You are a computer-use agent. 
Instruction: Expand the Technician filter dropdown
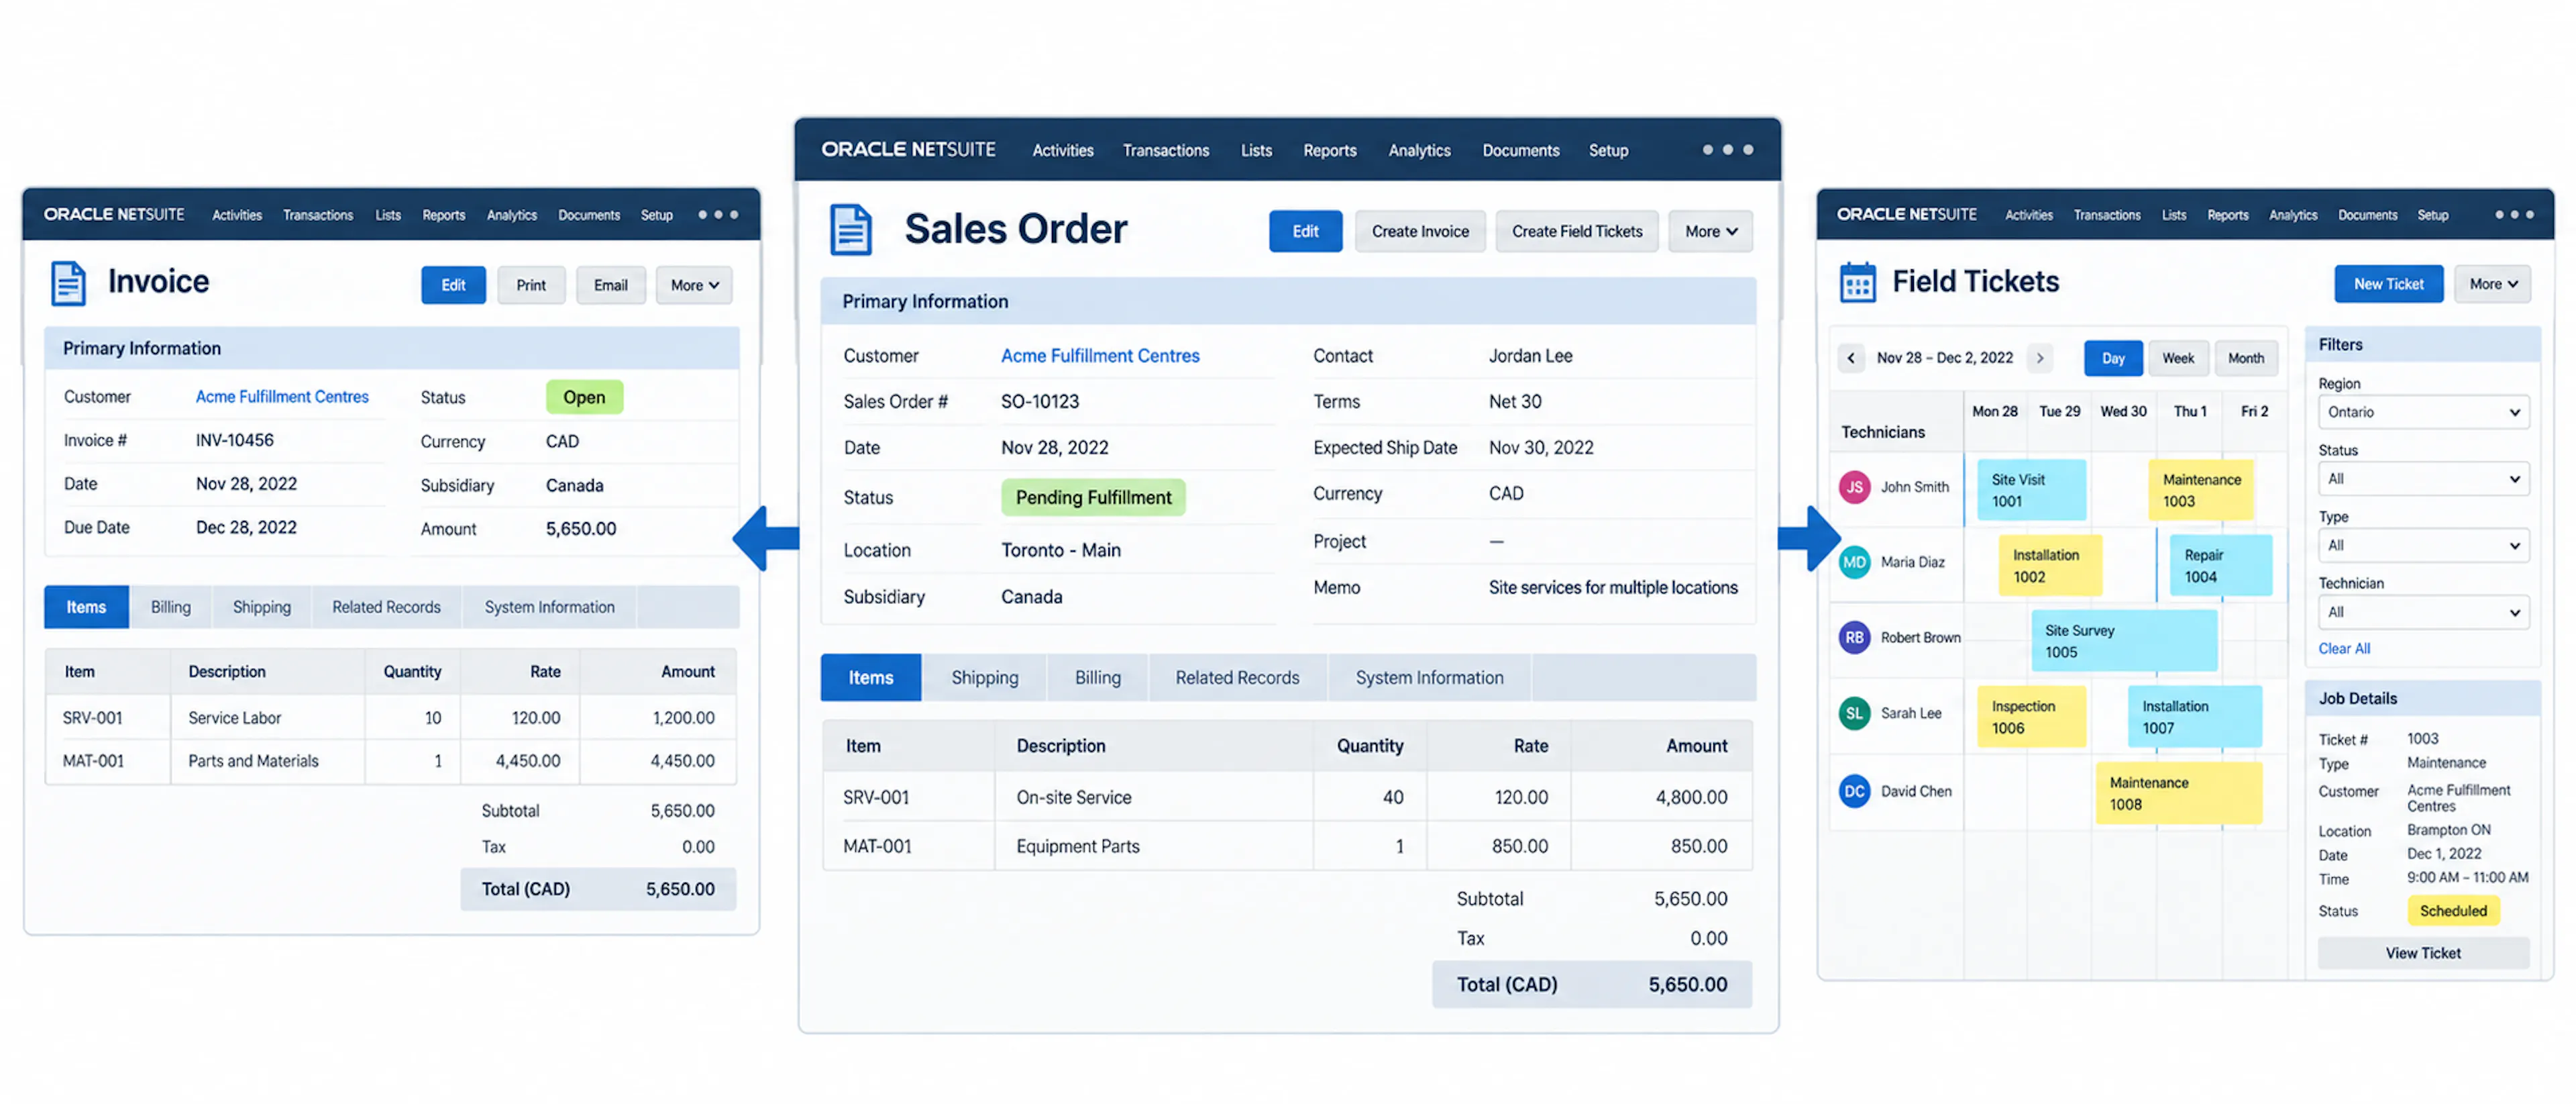pyautogui.click(x=2423, y=612)
